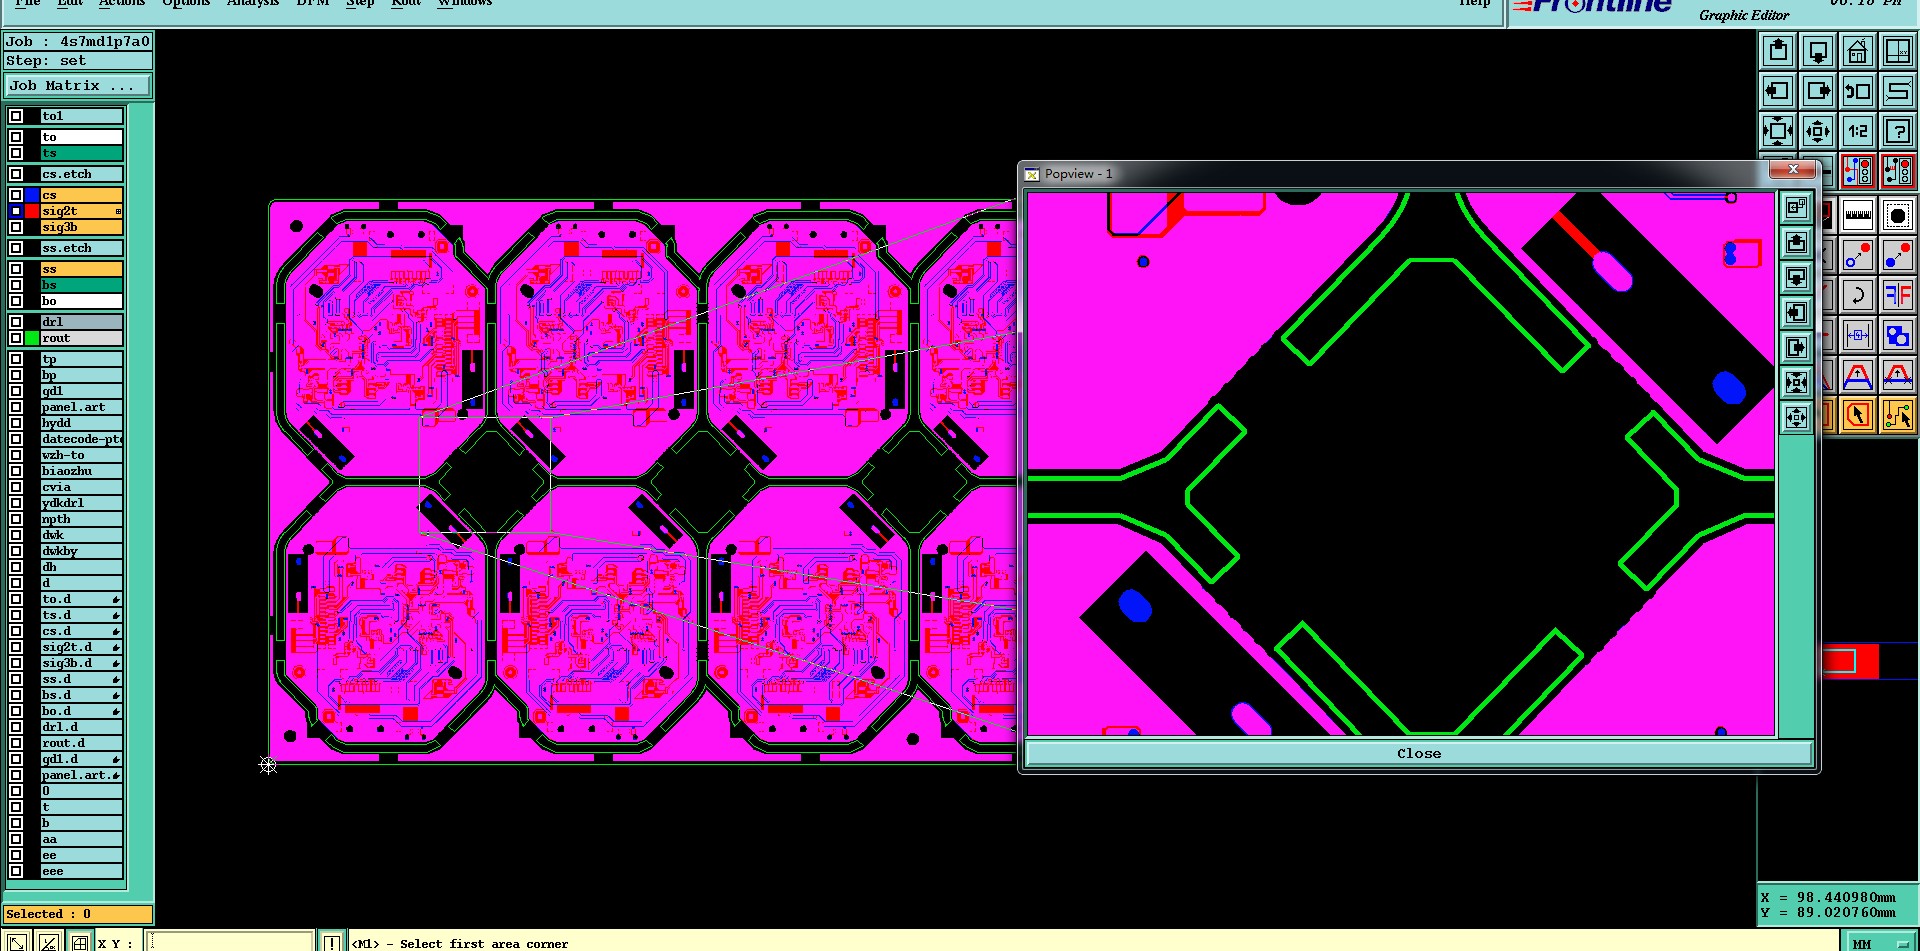Click Popview zoom out icon at bottom
This screenshot has height=951, width=1920.
(1797, 417)
